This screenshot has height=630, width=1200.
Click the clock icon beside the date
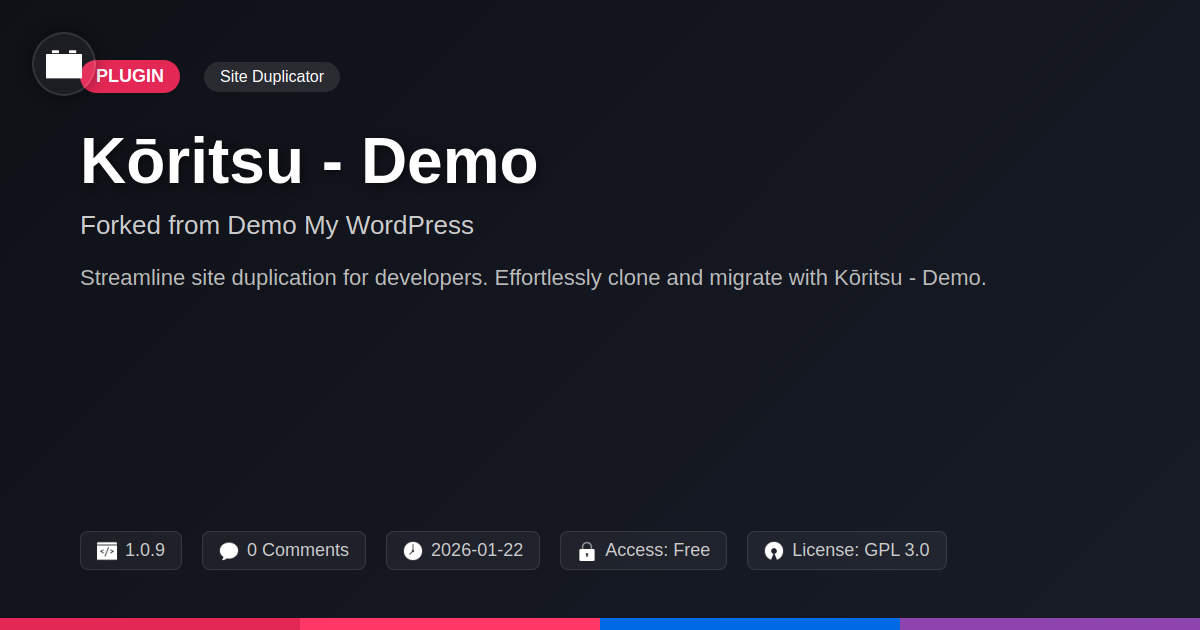tap(413, 551)
